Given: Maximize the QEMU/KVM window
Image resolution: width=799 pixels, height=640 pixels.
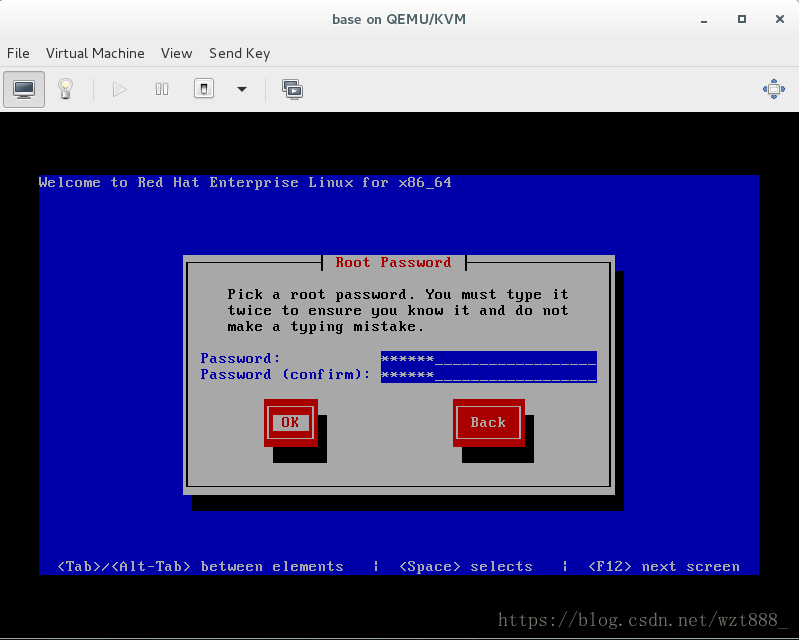Looking at the screenshot, I should pyautogui.click(x=742, y=19).
